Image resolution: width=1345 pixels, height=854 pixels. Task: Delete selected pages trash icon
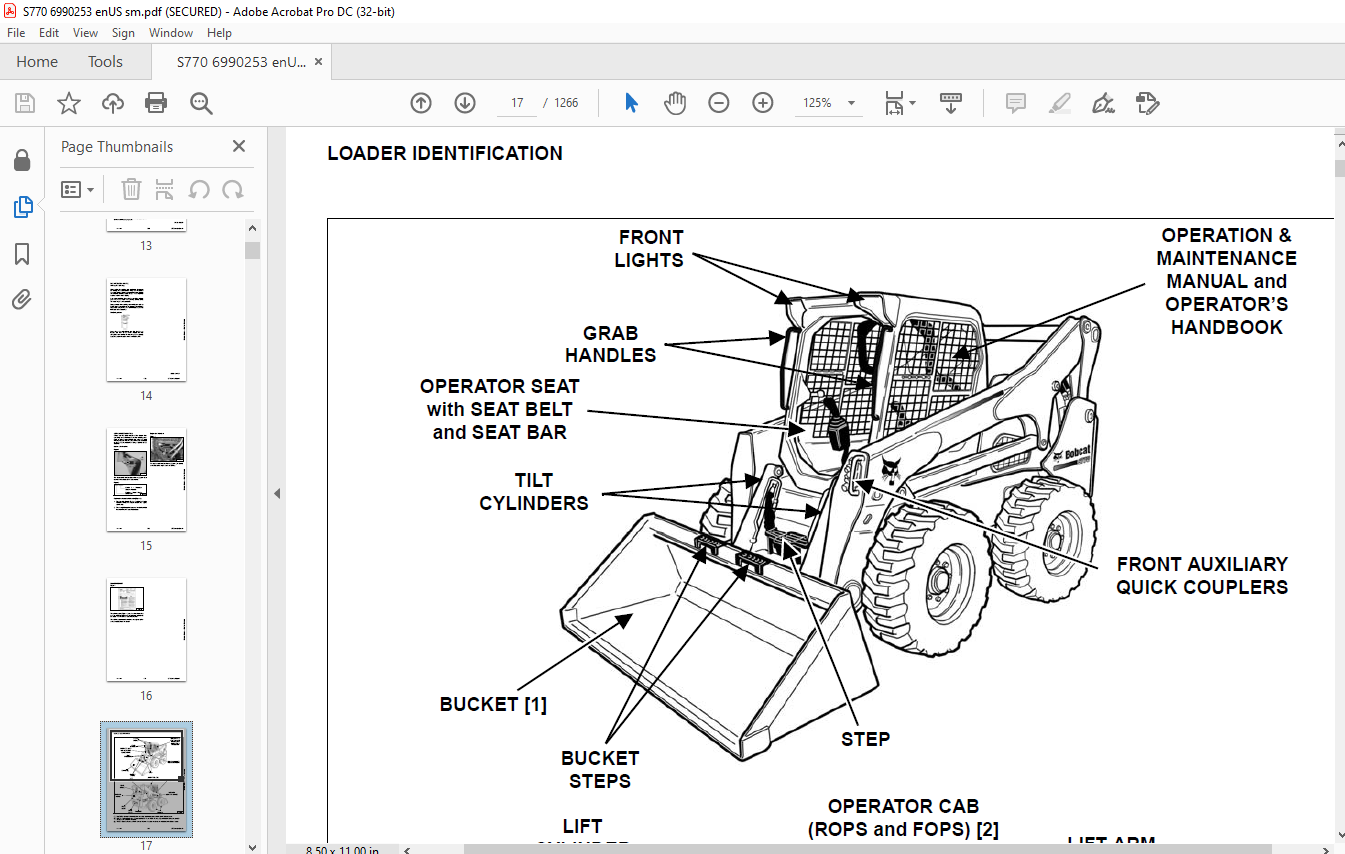[x=131, y=189]
